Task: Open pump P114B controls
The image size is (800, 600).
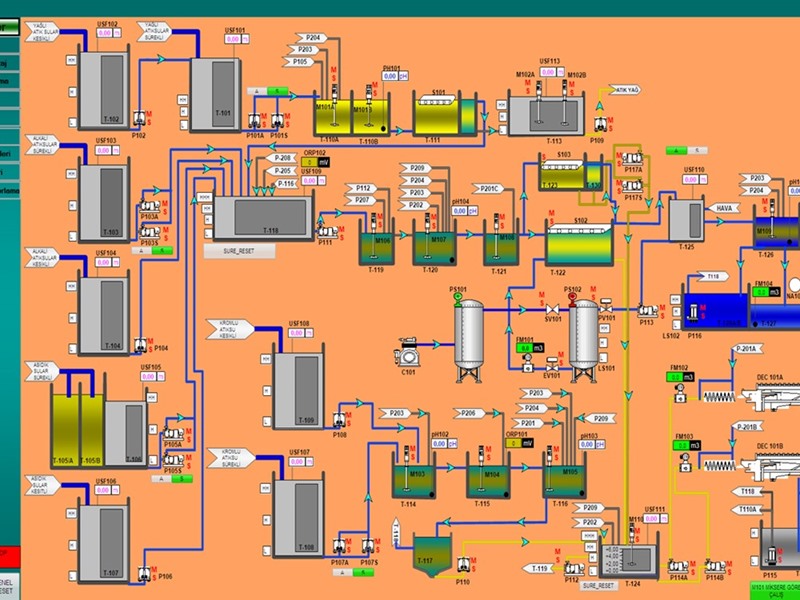Action: click(716, 566)
